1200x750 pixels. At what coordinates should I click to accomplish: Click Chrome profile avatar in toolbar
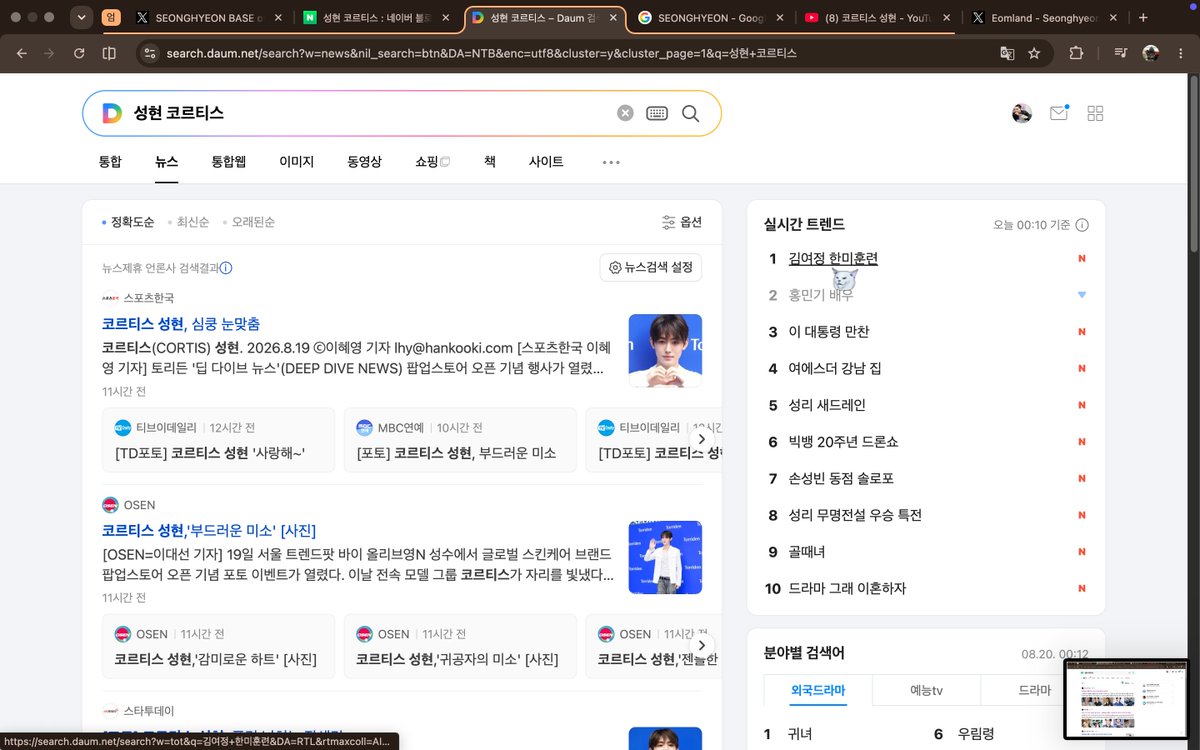[x=1151, y=53]
